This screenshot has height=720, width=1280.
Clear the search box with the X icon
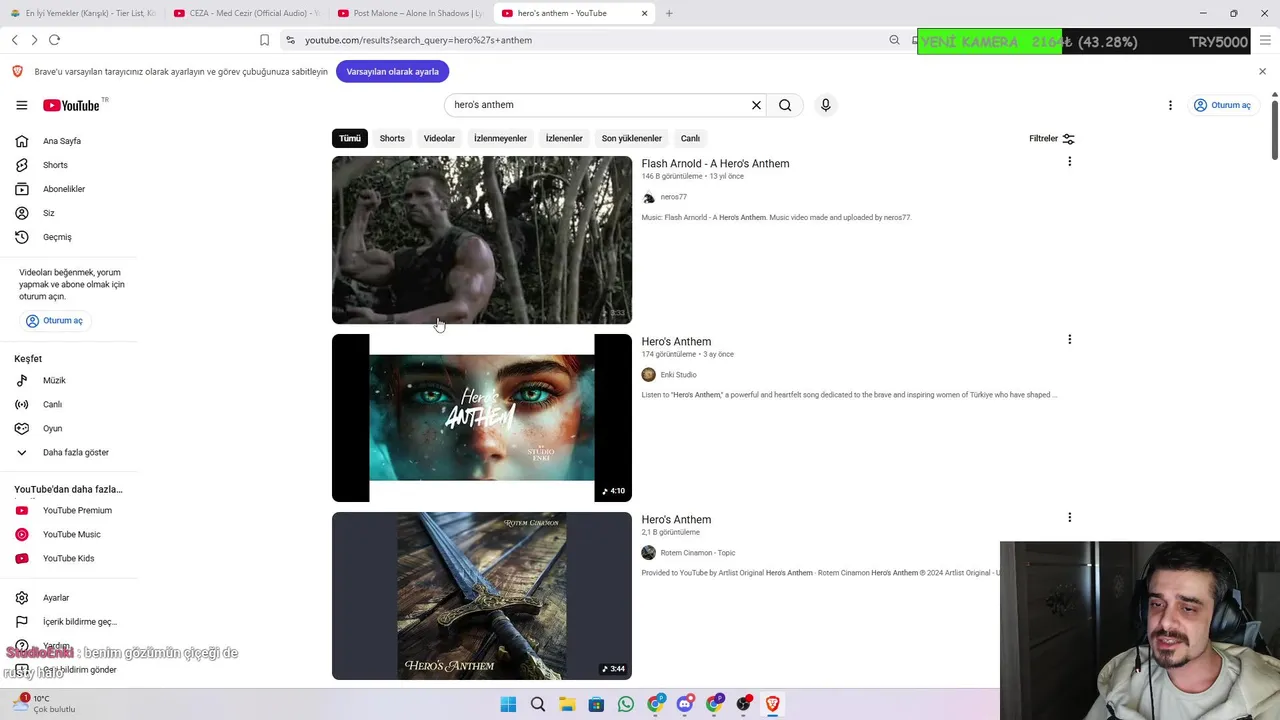(x=756, y=105)
